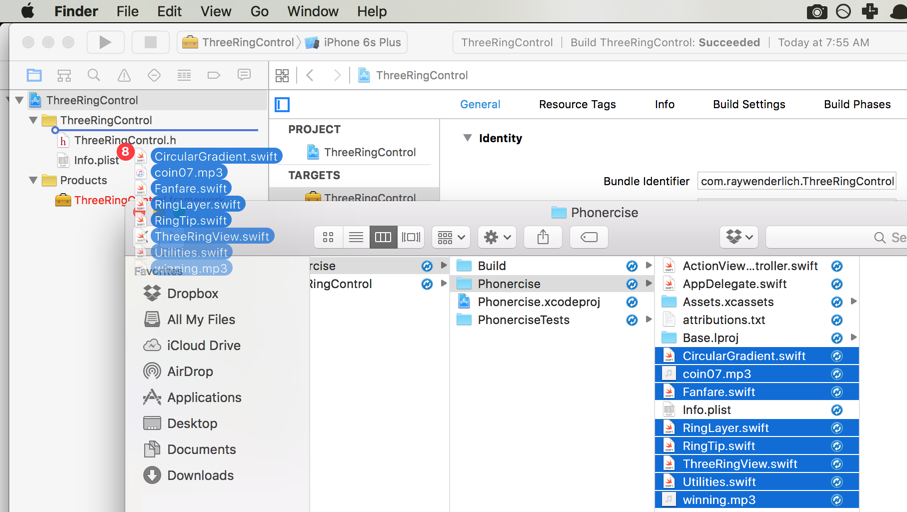
Task: Open the View menu
Action: (x=216, y=11)
